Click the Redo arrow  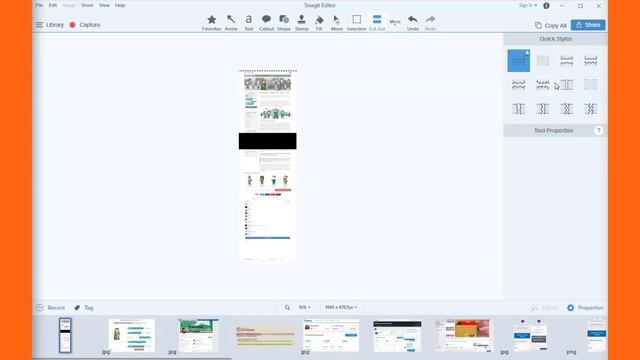pyautogui.click(x=430, y=22)
